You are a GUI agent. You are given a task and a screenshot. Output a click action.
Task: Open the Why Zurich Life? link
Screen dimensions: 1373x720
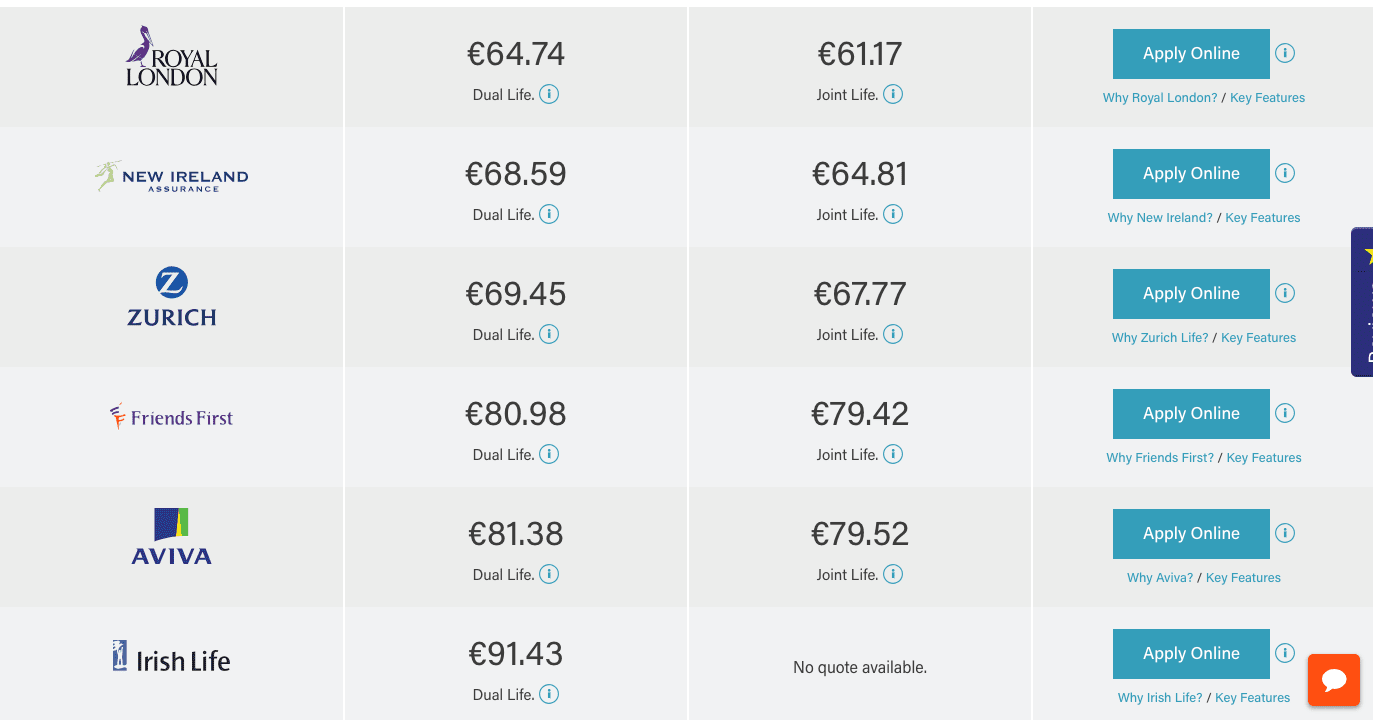point(1160,338)
